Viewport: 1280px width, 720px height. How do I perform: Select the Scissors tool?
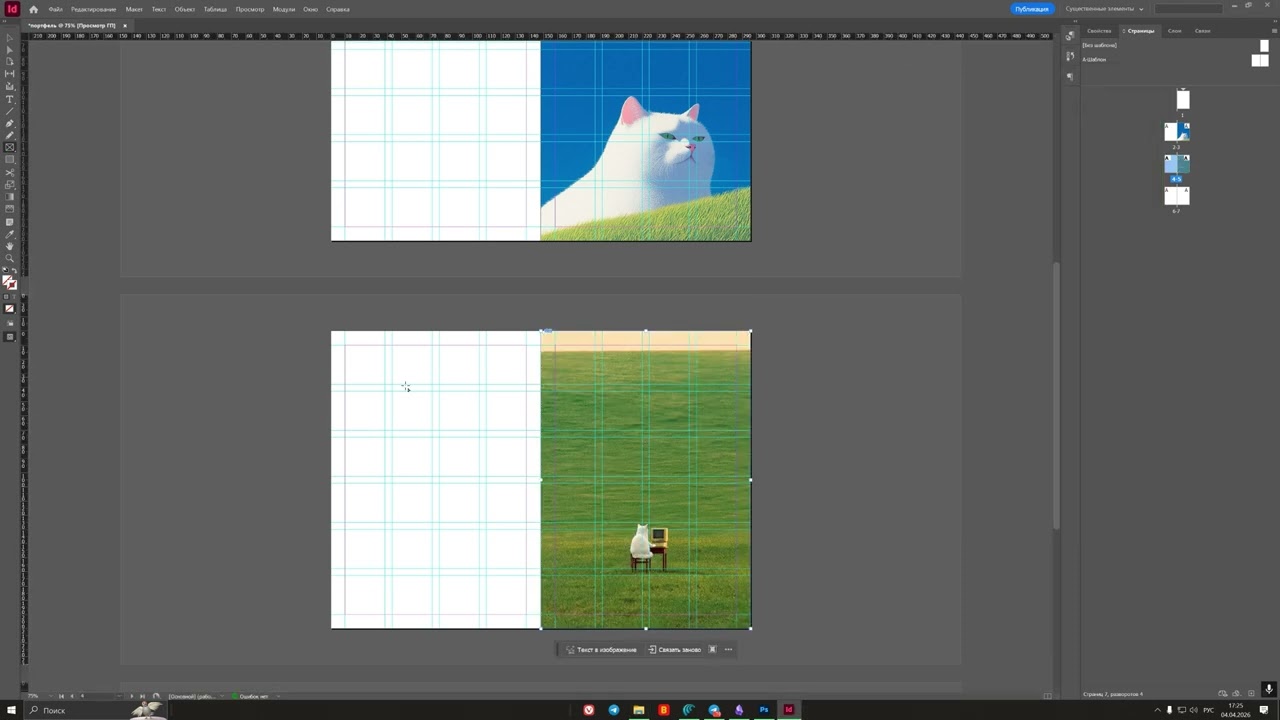click(x=10, y=172)
